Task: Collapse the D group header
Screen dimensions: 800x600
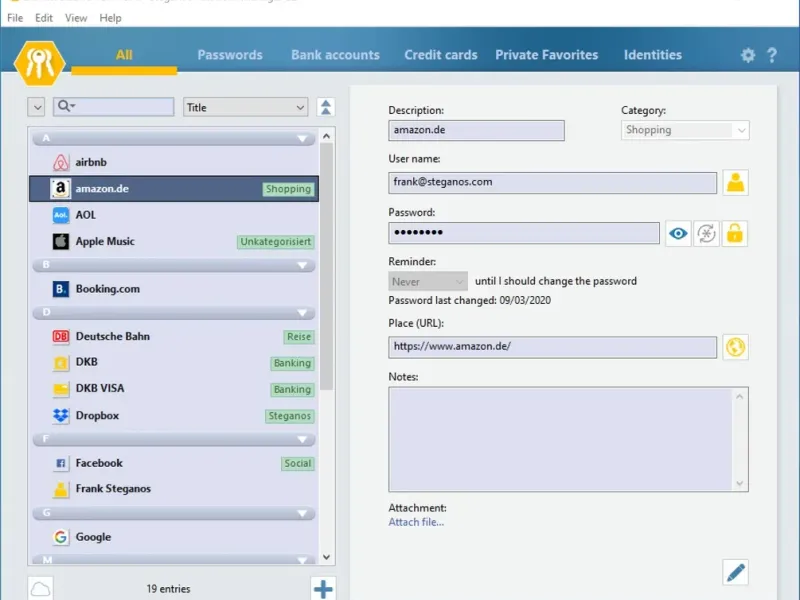Action: (173, 312)
